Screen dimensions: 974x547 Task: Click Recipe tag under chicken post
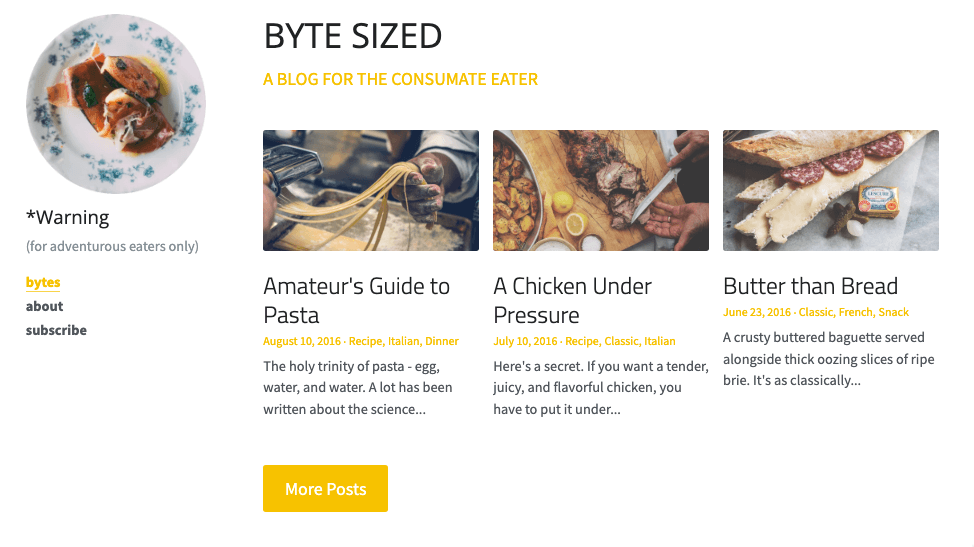coord(582,342)
